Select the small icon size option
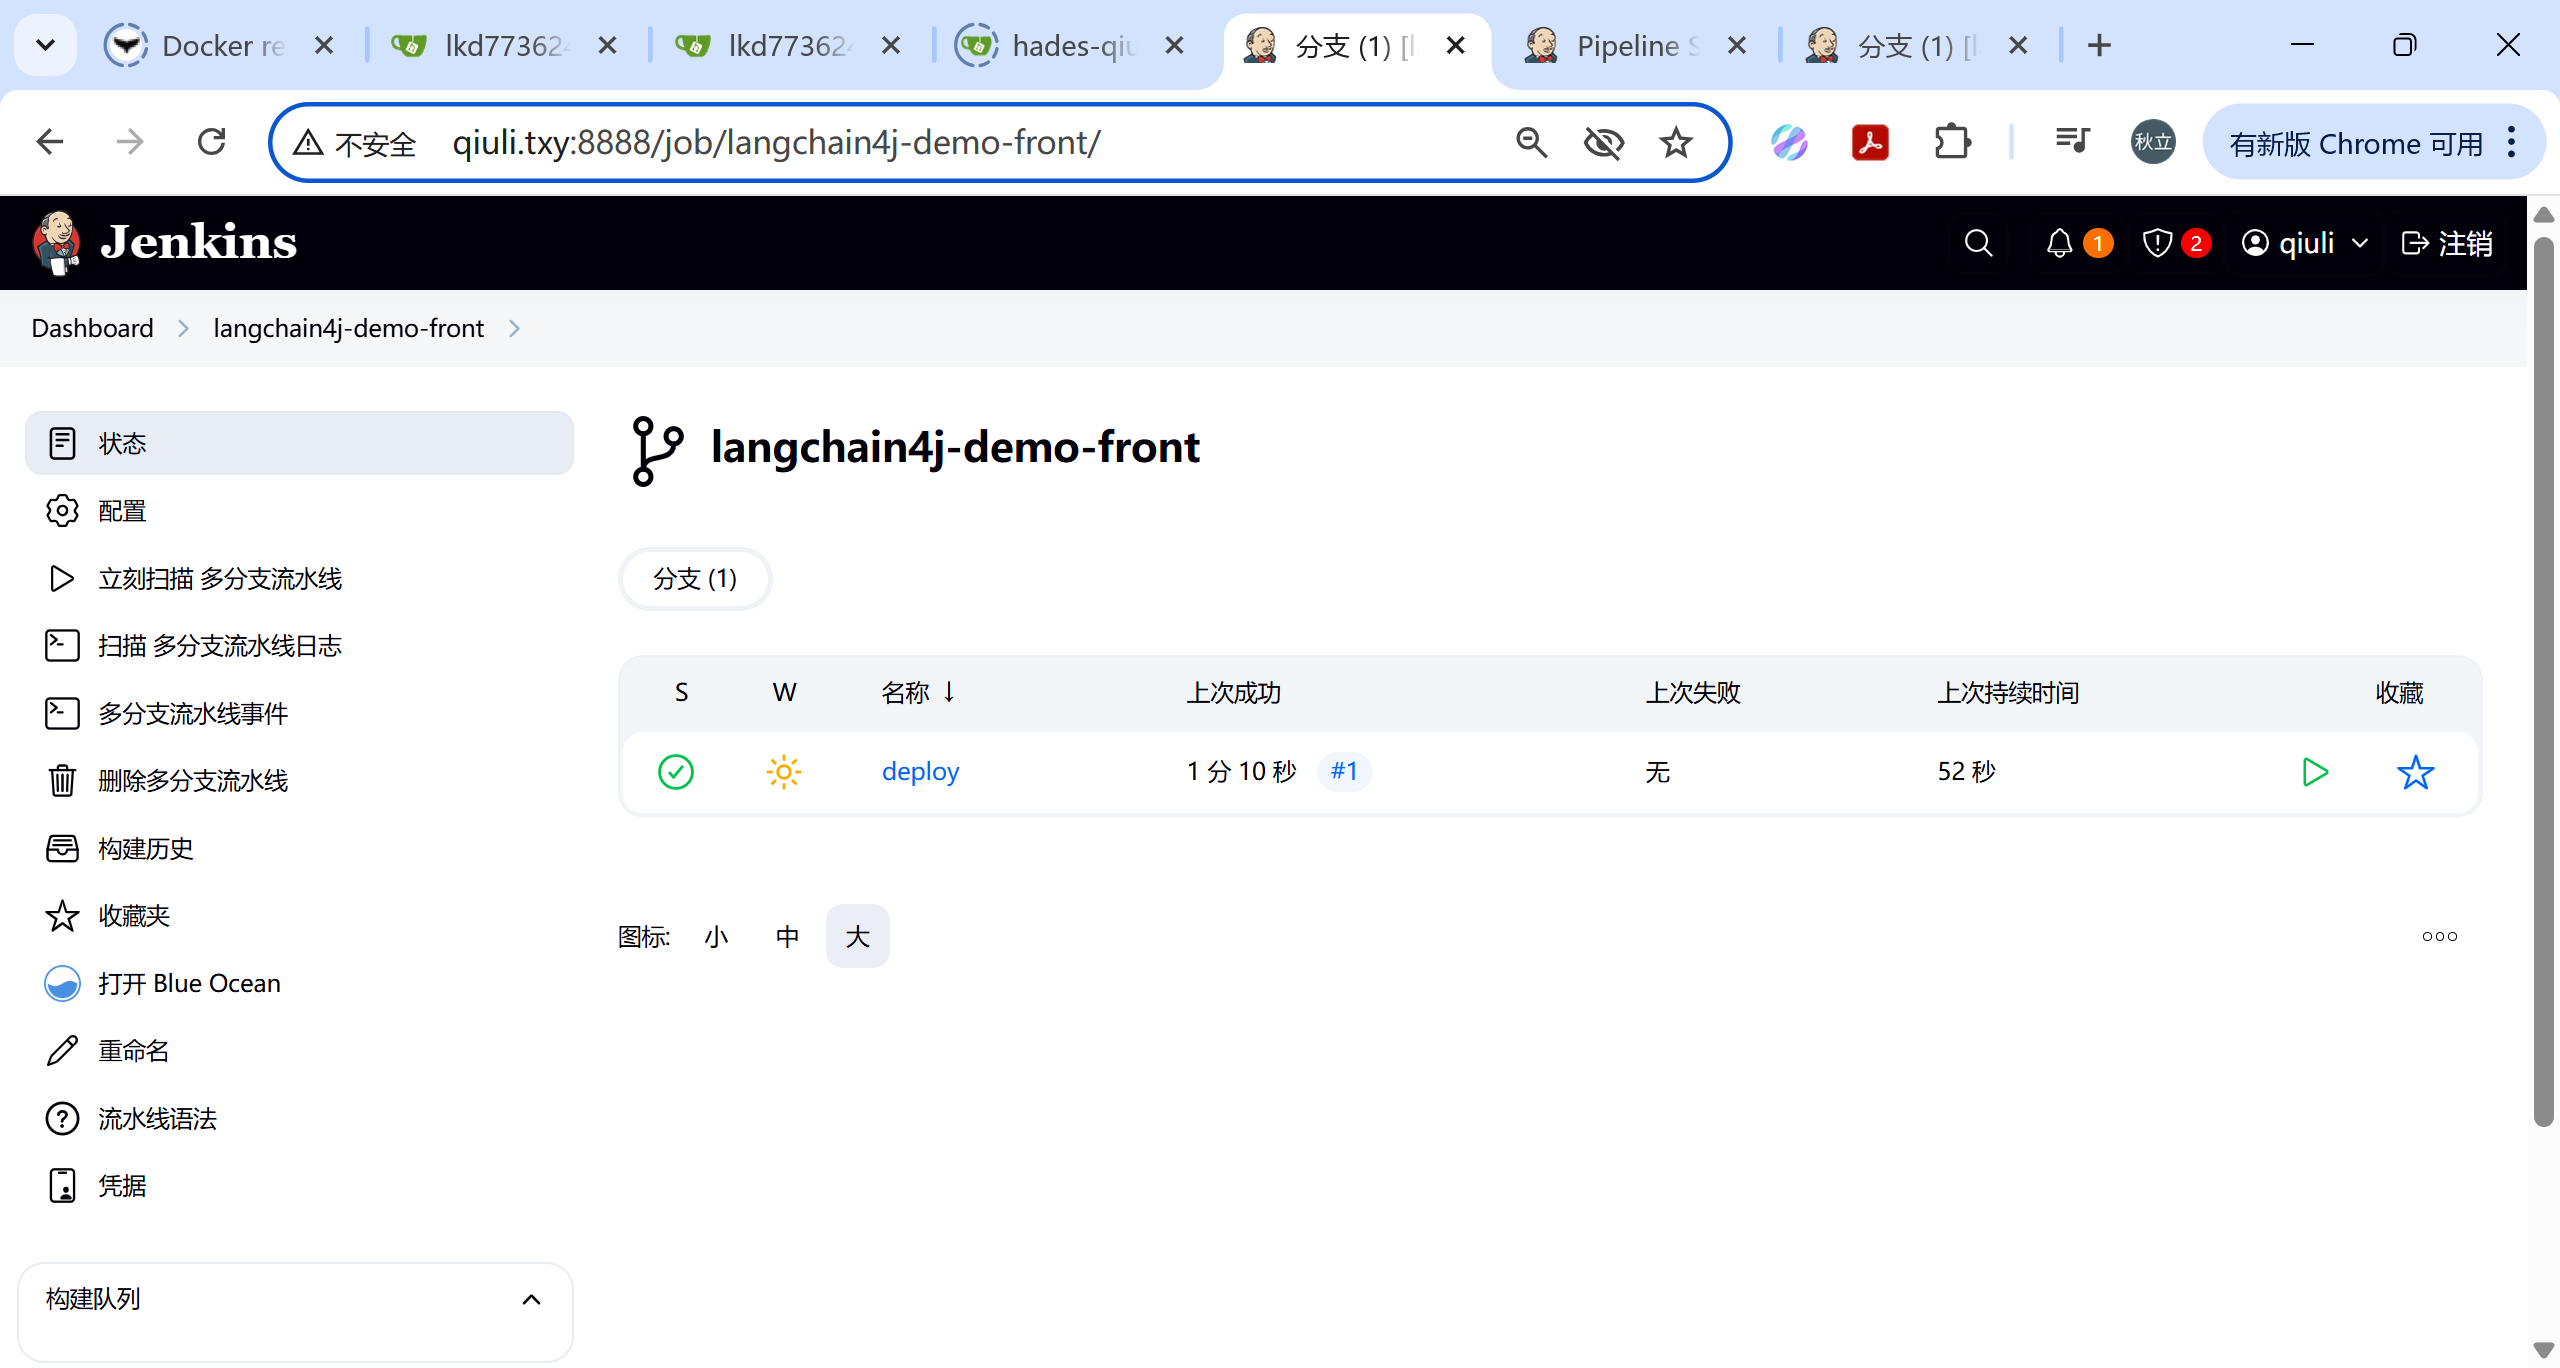Viewport: 2560px width, 1368px height. click(716, 936)
